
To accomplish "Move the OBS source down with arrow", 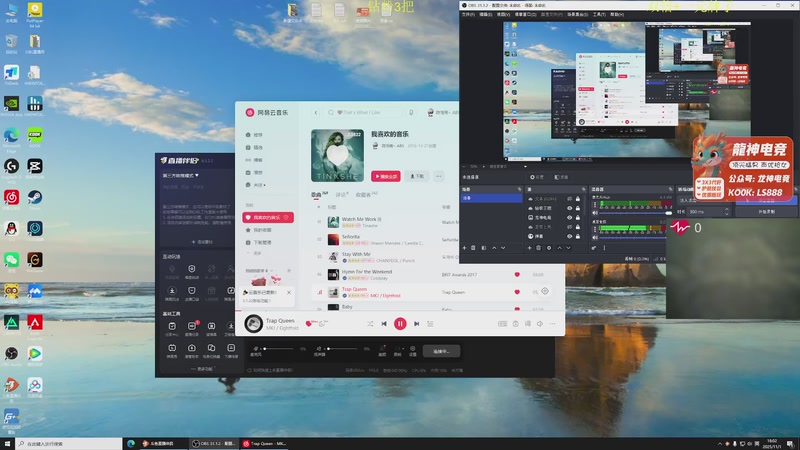I will [568, 248].
